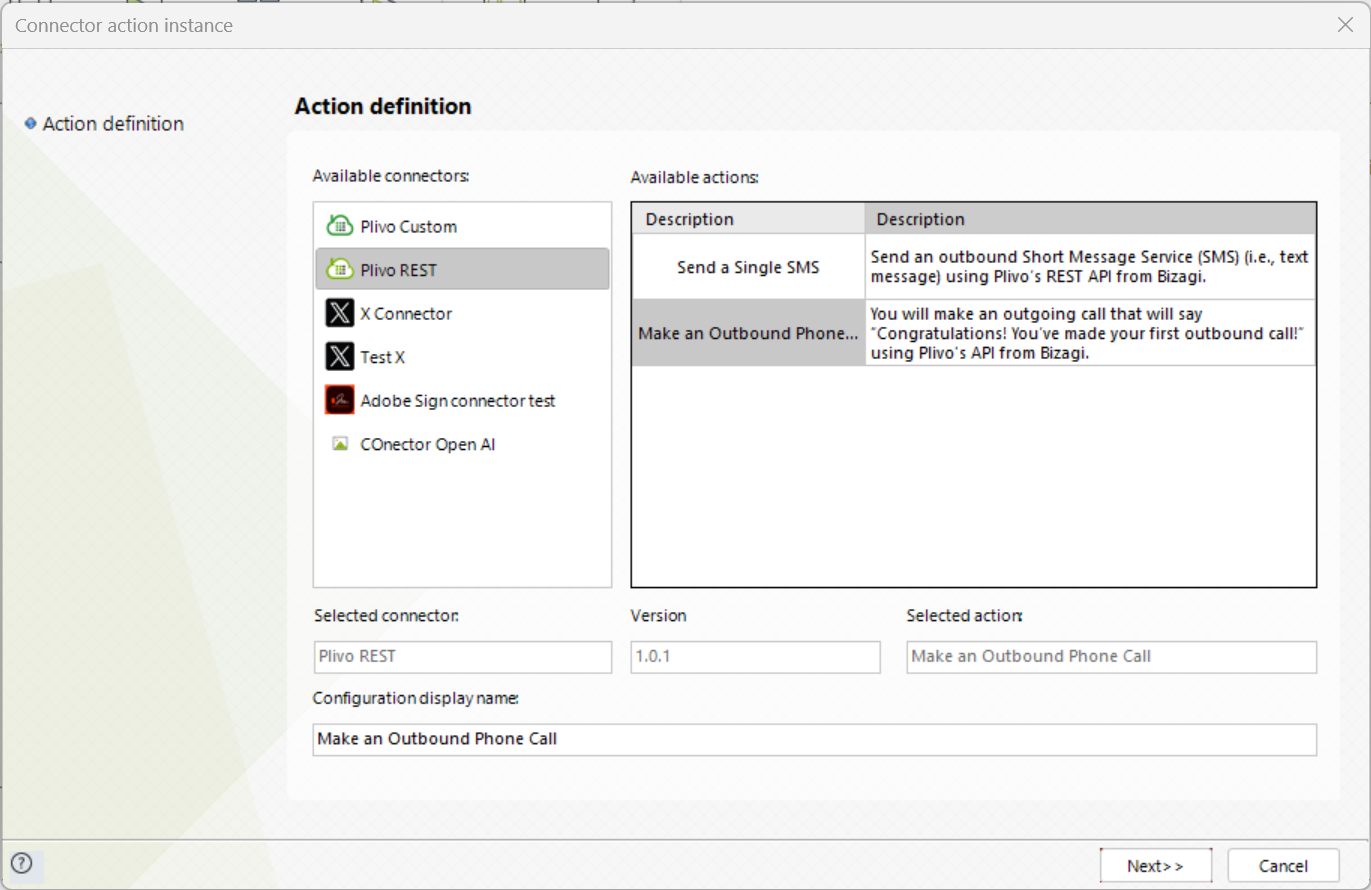Go to the Action definition step
Viewport: 1371px width, 890px height.
113,124
